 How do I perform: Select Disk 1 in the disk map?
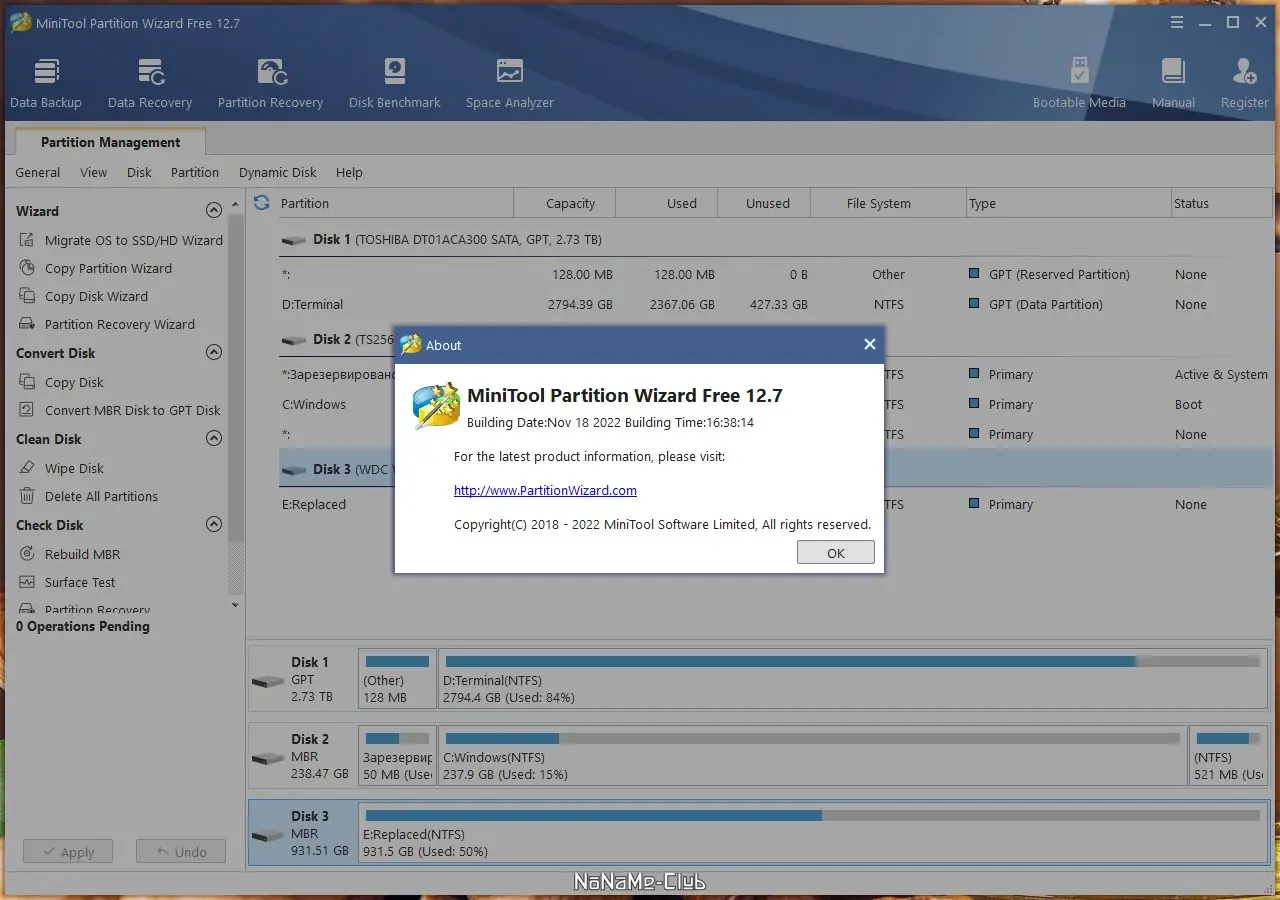click(x=301, y=679)
